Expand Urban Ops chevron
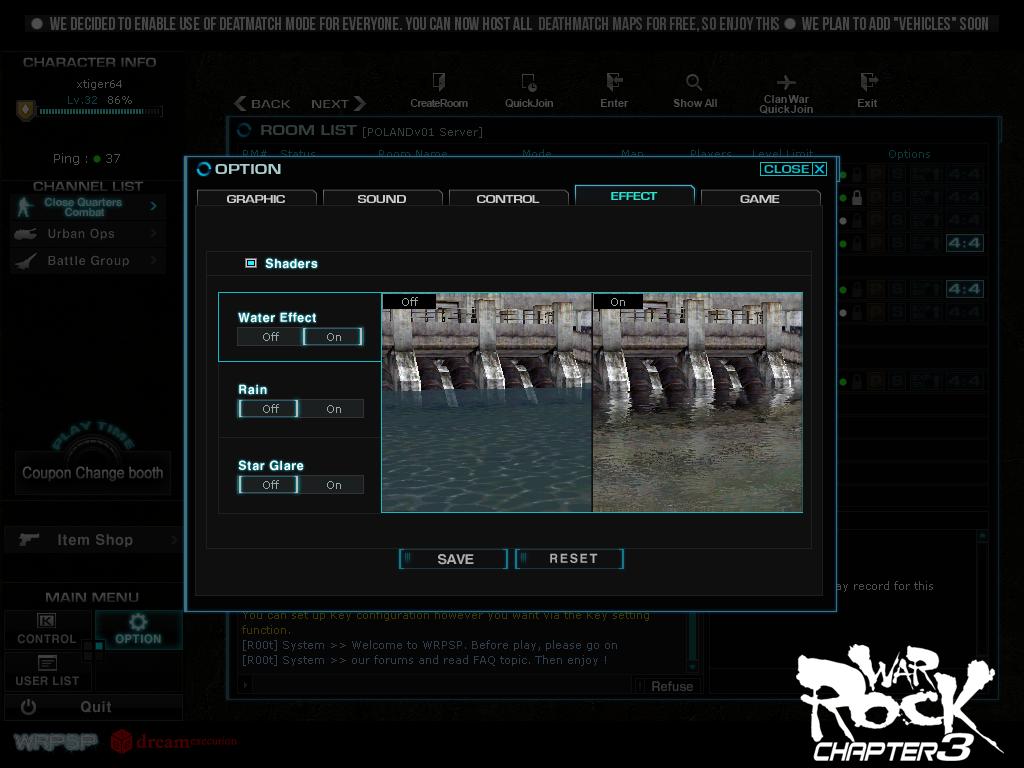Viewport: 1024px width, 768px height. point(153,233)
